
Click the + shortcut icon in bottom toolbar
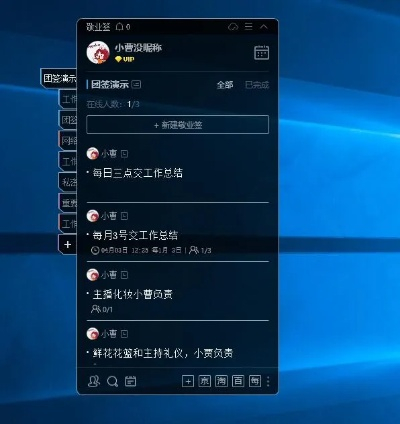(x=188, y=381)
